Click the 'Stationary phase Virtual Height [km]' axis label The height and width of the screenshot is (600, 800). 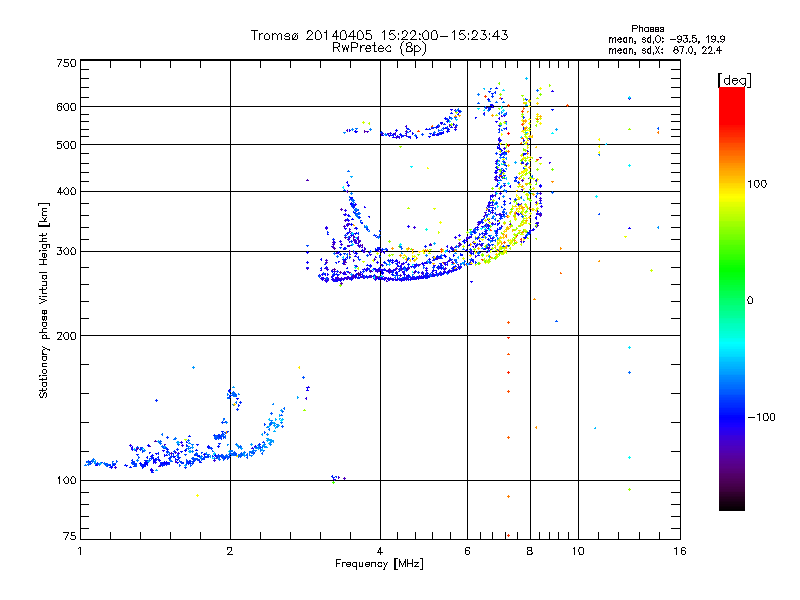pyautogui.click(x=44, y=301)
